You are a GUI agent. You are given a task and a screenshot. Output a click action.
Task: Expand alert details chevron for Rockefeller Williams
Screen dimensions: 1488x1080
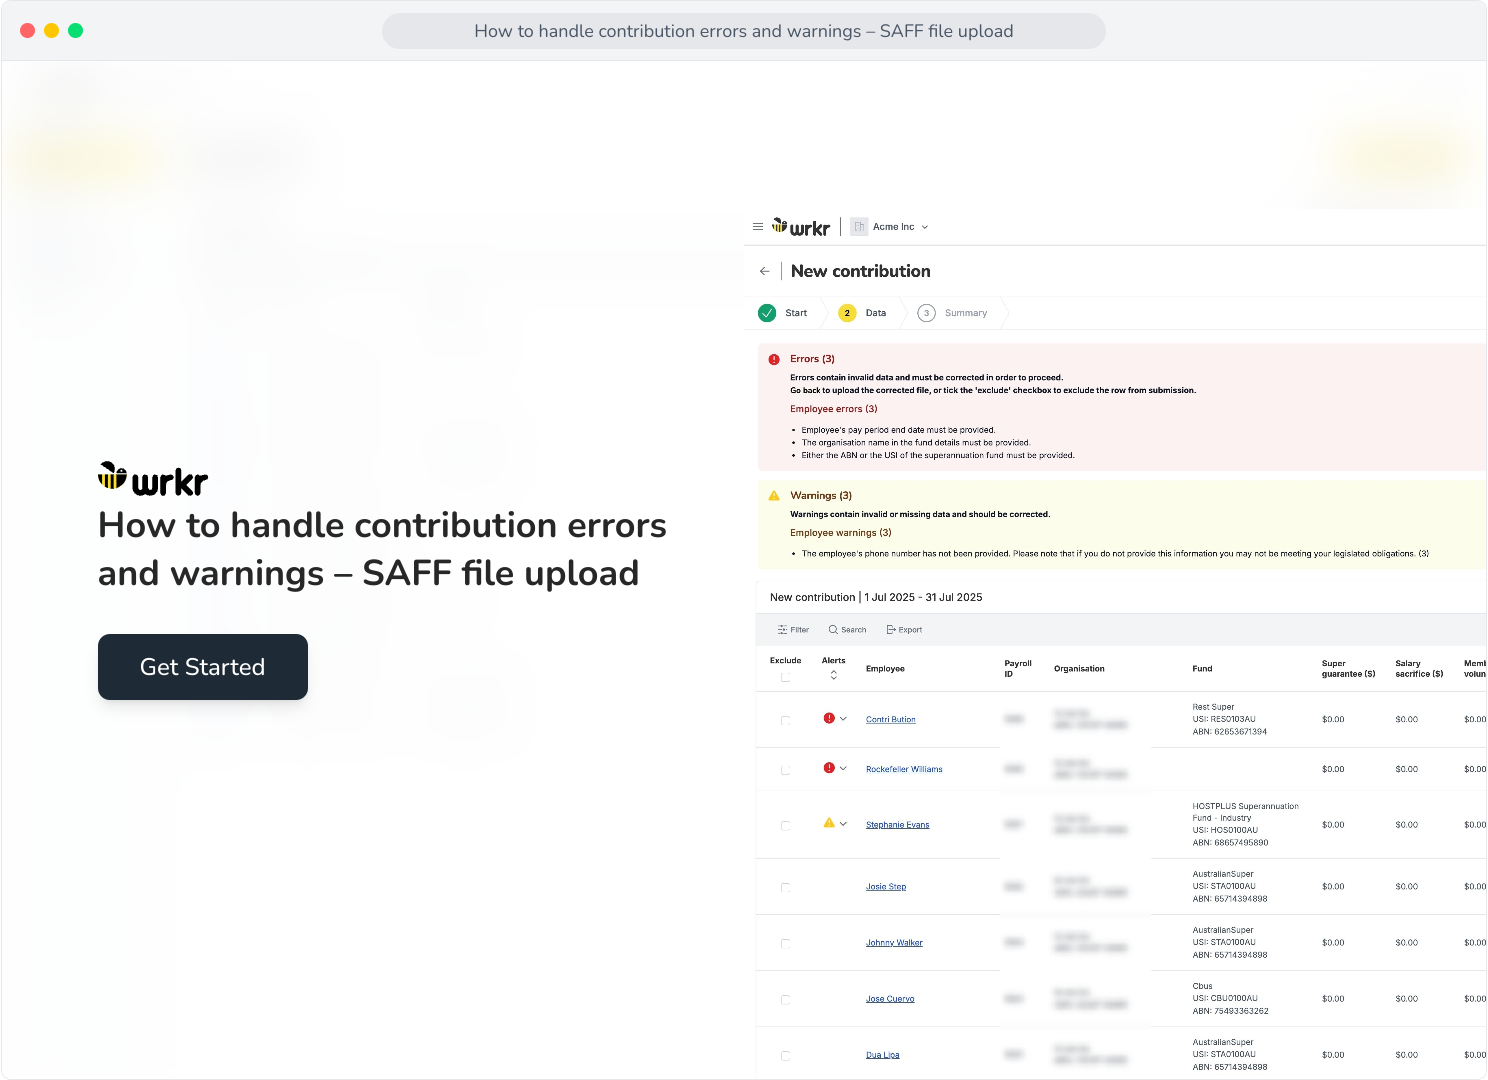coord(843,768)
